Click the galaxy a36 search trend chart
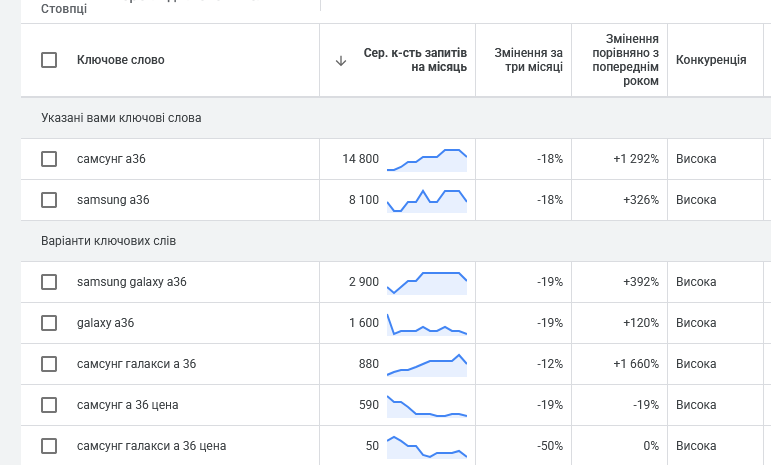 427,325
